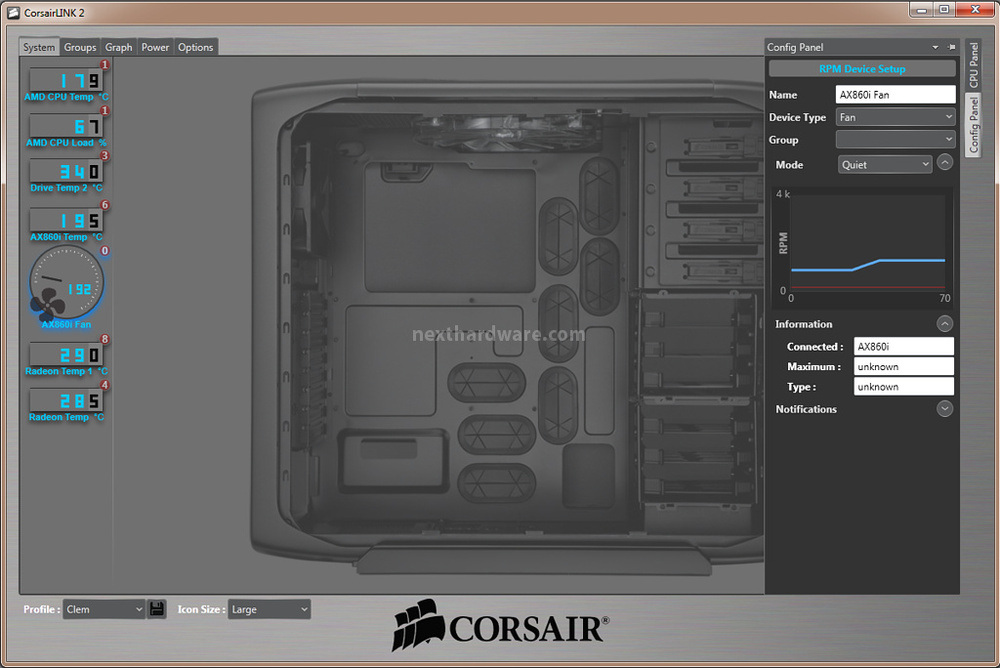This screenshot has height=668, width=1000.
Task: Open the Group dropdown
Action: pos(895,139)
